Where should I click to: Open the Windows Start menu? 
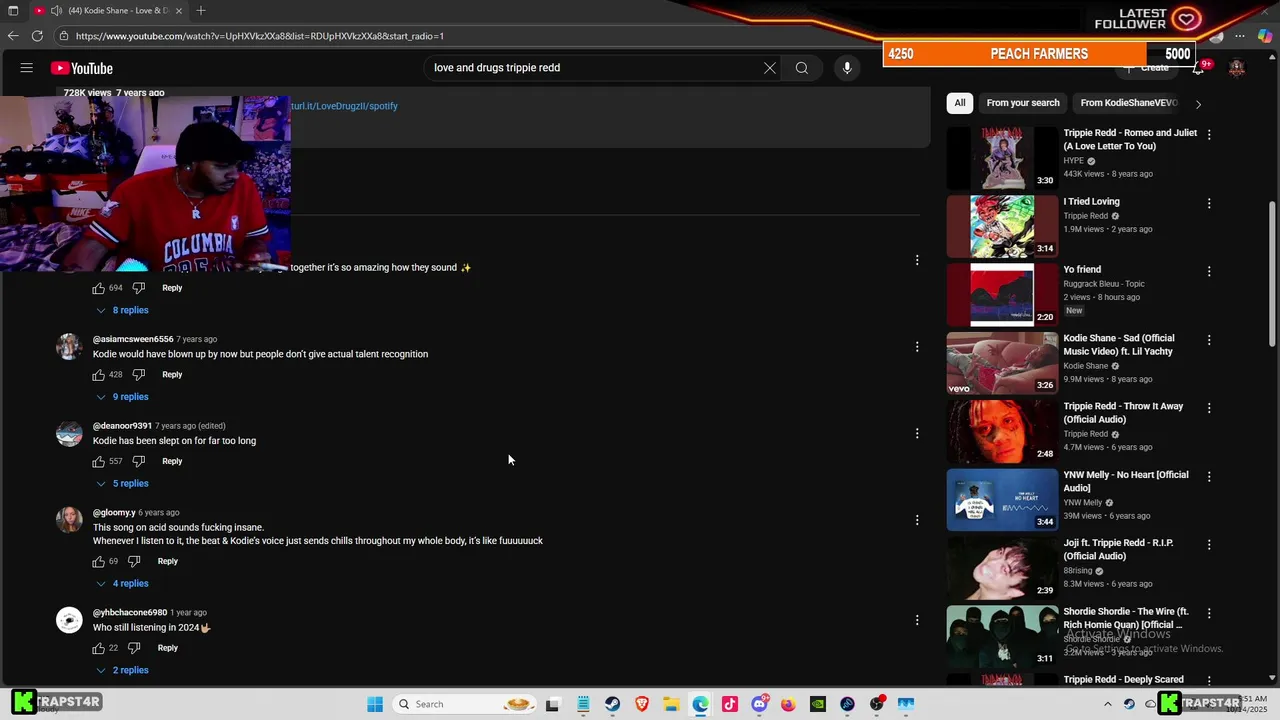pos(375,704)
